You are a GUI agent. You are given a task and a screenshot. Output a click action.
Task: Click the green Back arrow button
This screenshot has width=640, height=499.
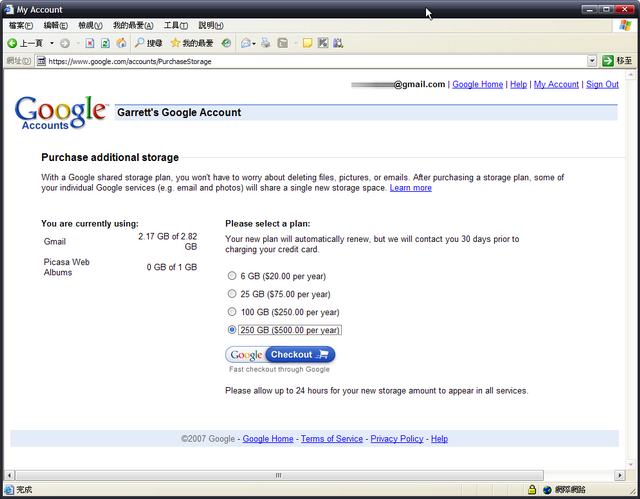click(x=12, y=43)
